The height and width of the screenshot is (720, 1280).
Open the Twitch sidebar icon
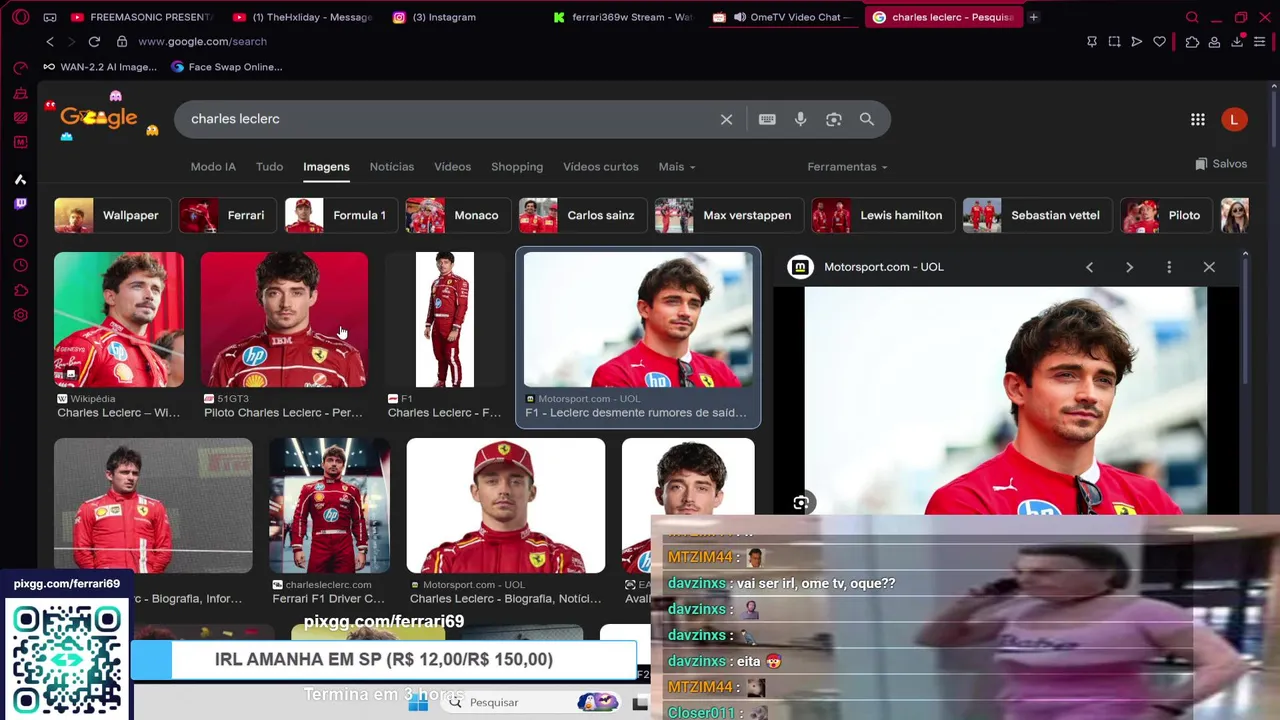point(20,204)
